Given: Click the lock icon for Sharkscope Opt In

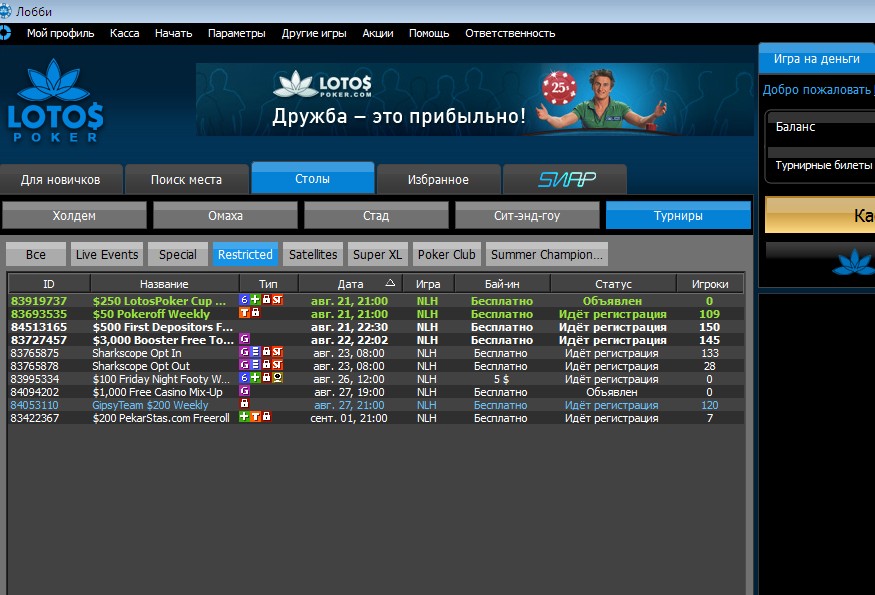Looking at the screenshot, I should pyautogui.click(x=266, y=352).
